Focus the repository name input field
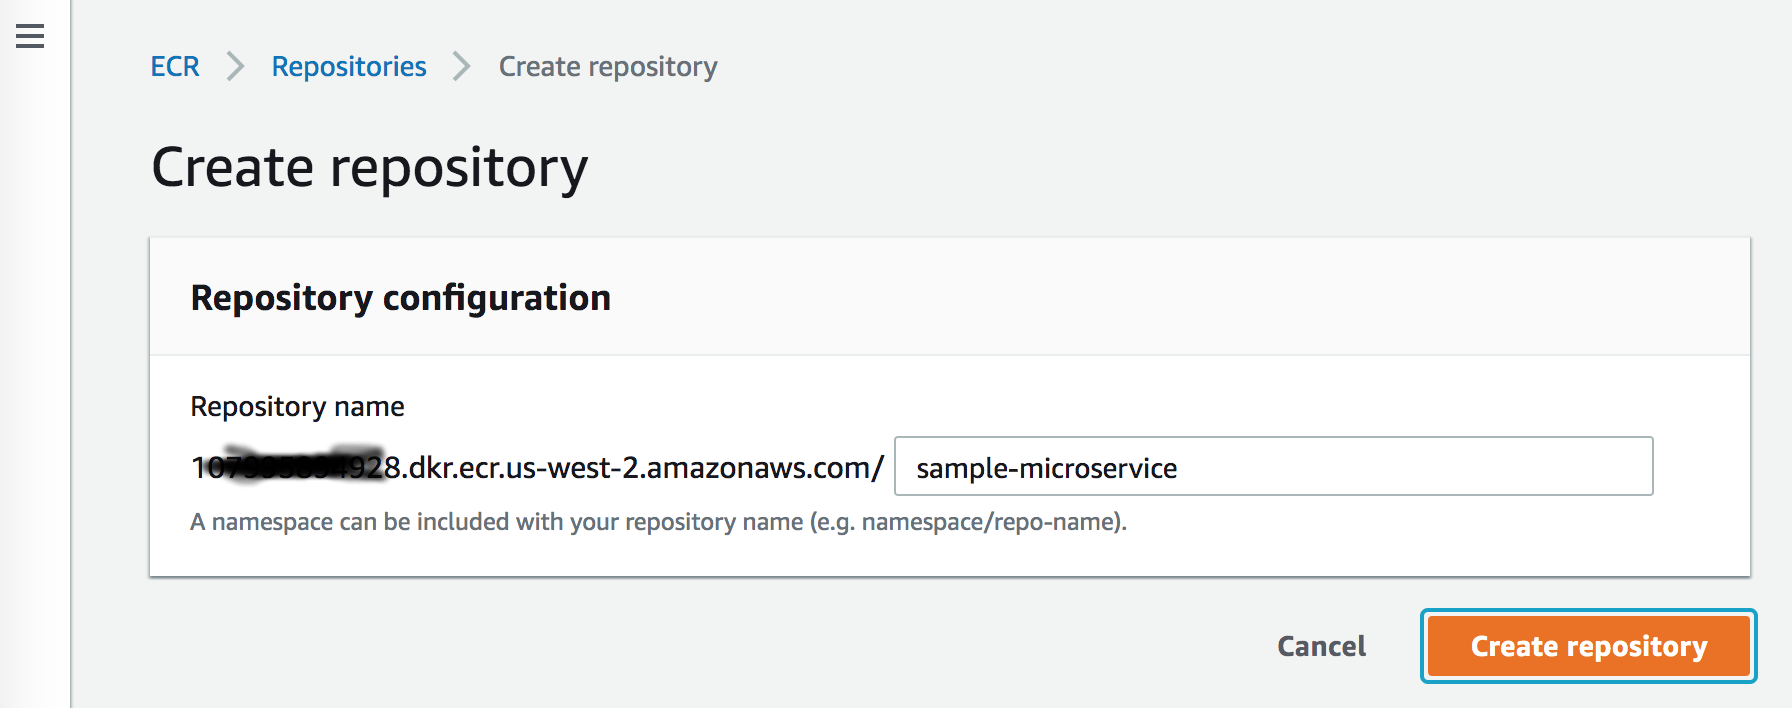This screenshot has width=1792, height=708. pyautogui.click(x=1400, y=466)
